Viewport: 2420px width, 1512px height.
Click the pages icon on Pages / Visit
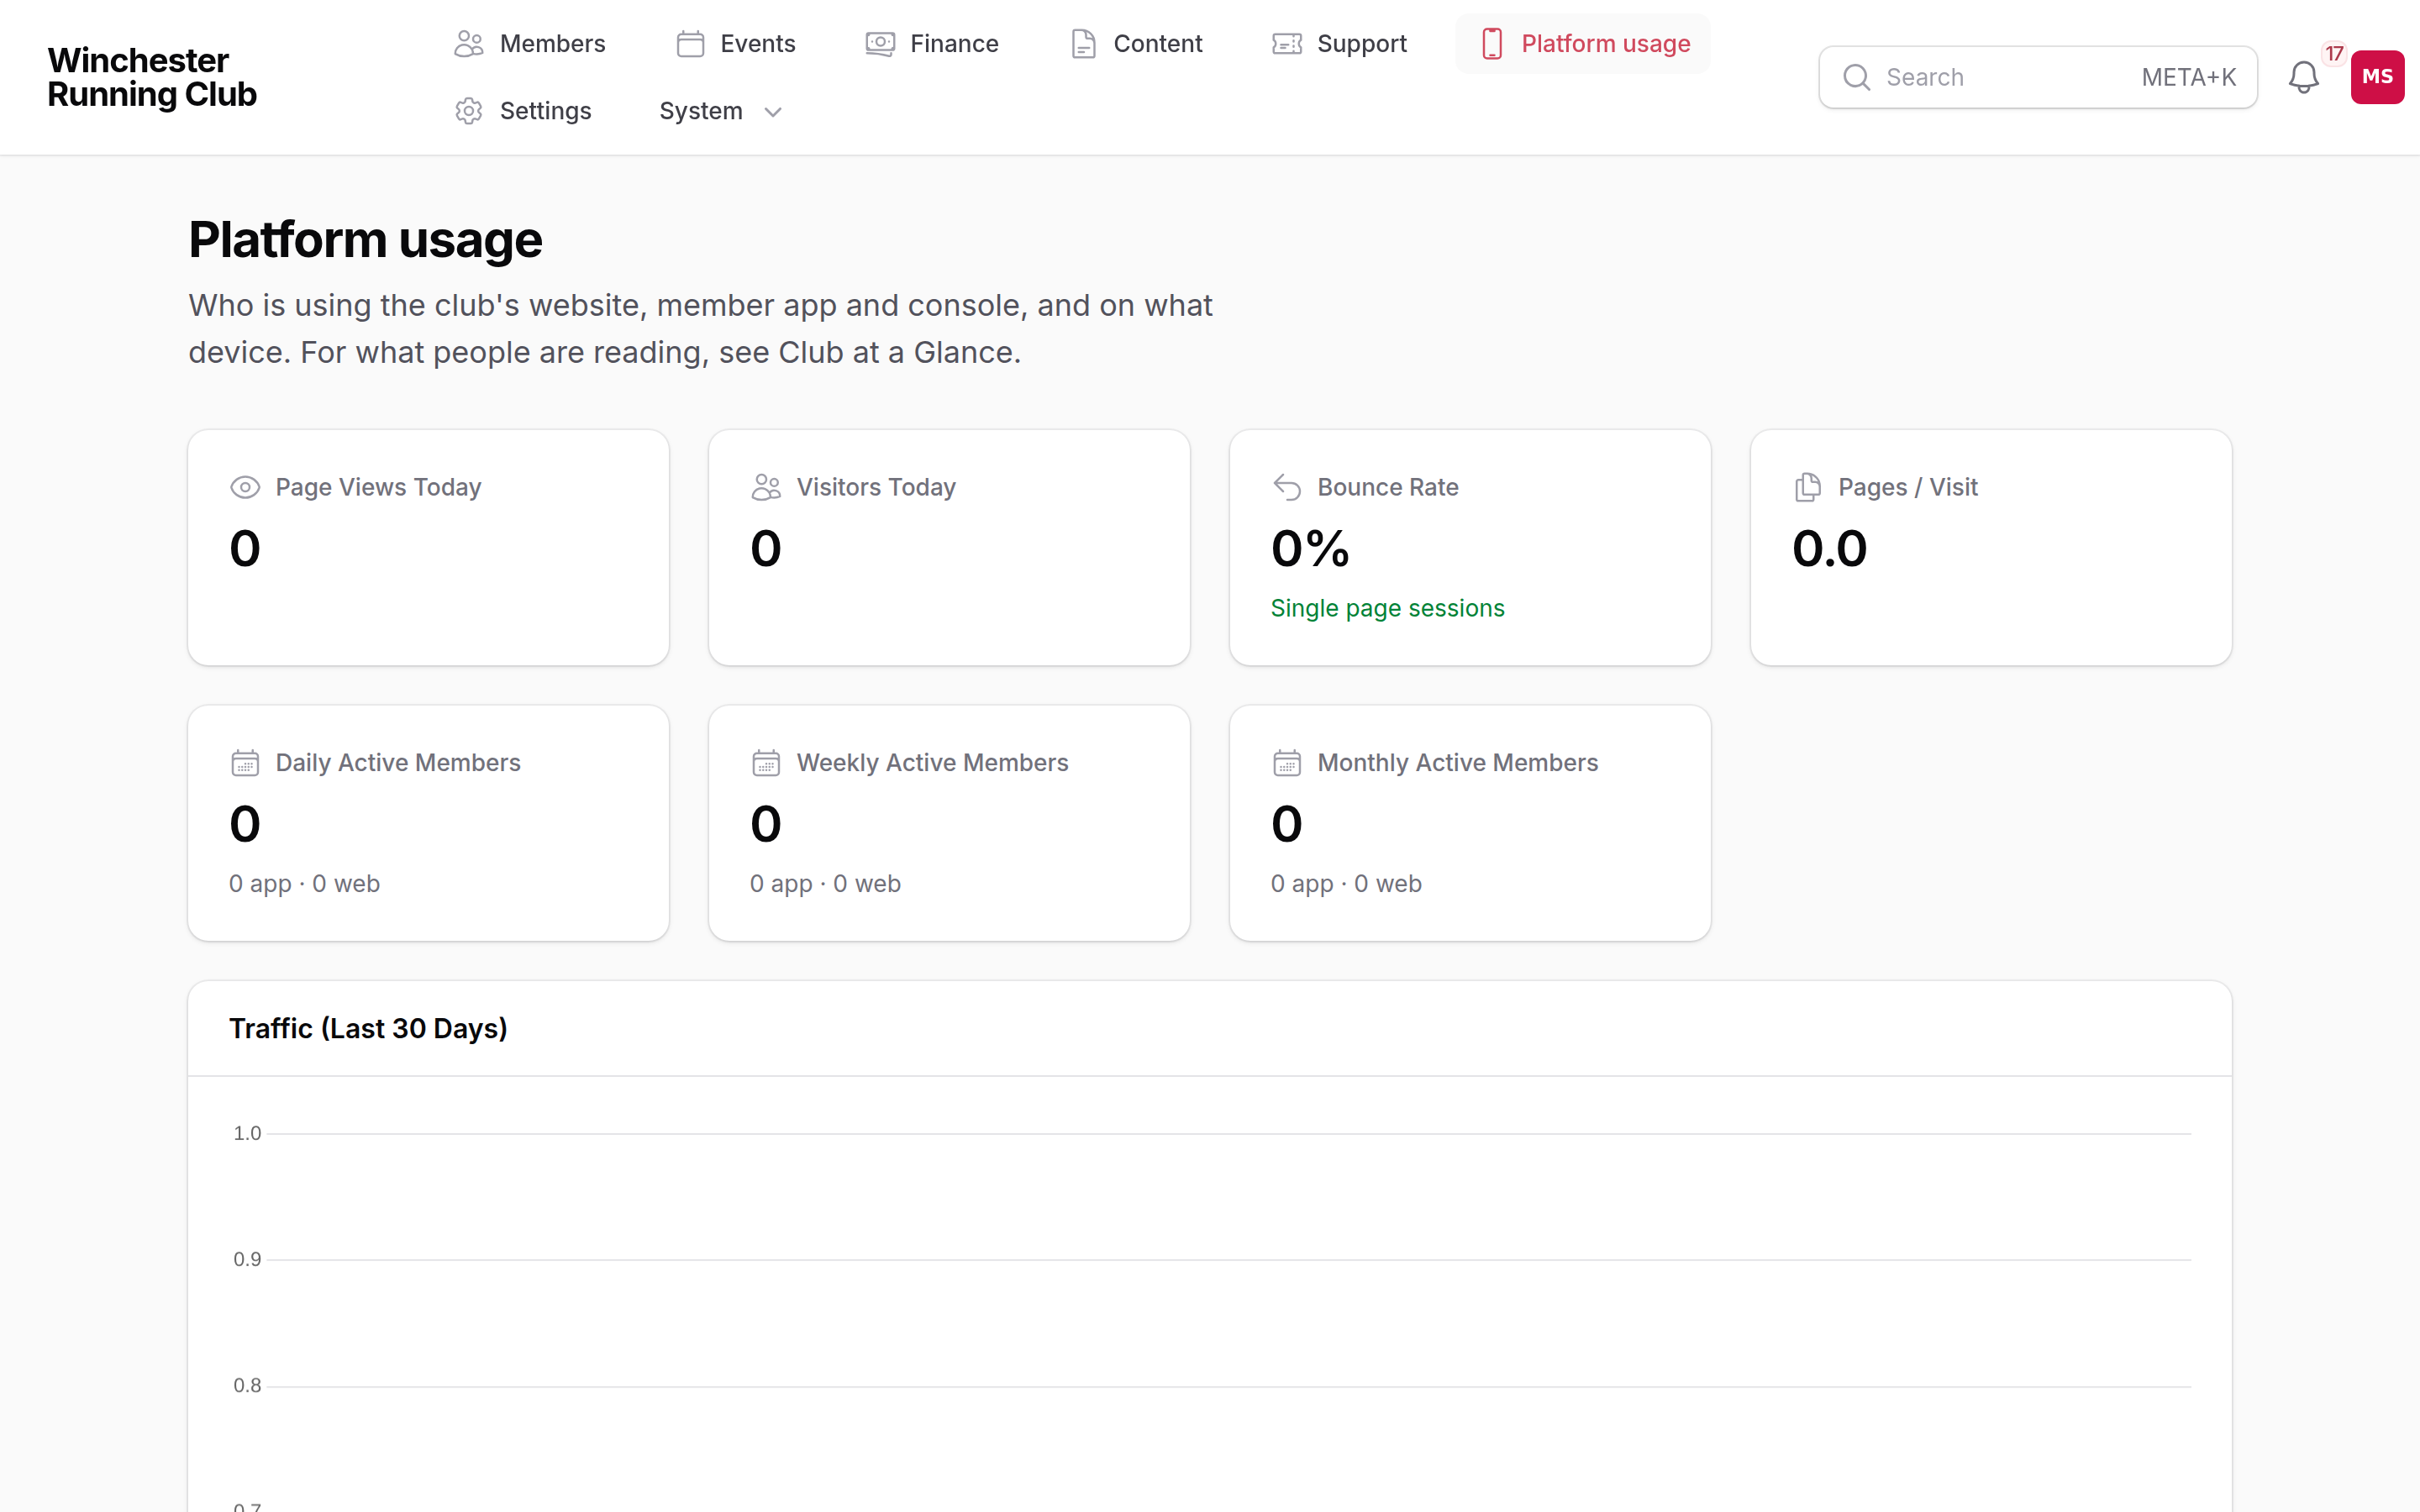1808,487
